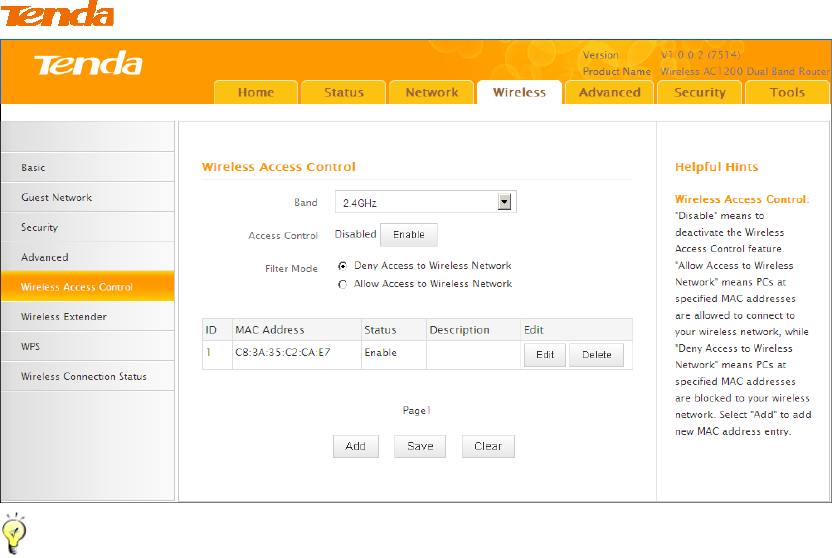Click the Page 1 indicator
The height and width of the screenshot is (558, 832).
pos(417,411)
